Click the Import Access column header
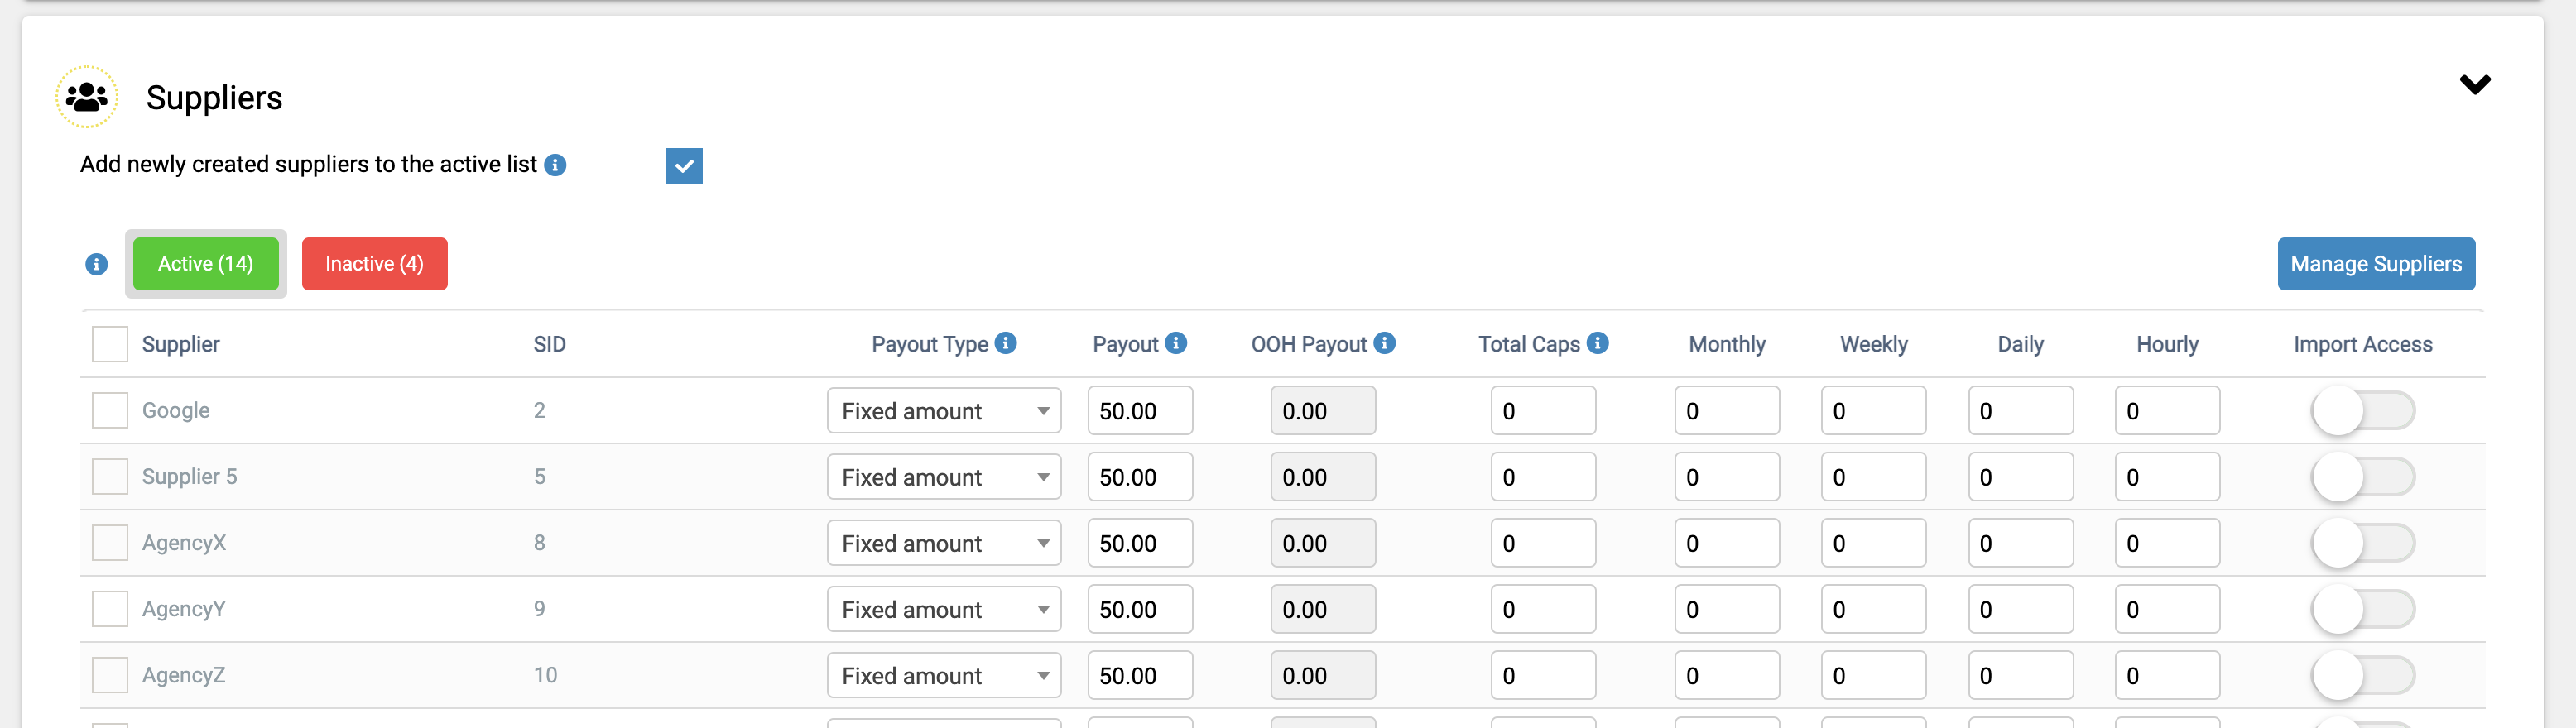This screenshot has height=728, width=2576. [2363, 344]
